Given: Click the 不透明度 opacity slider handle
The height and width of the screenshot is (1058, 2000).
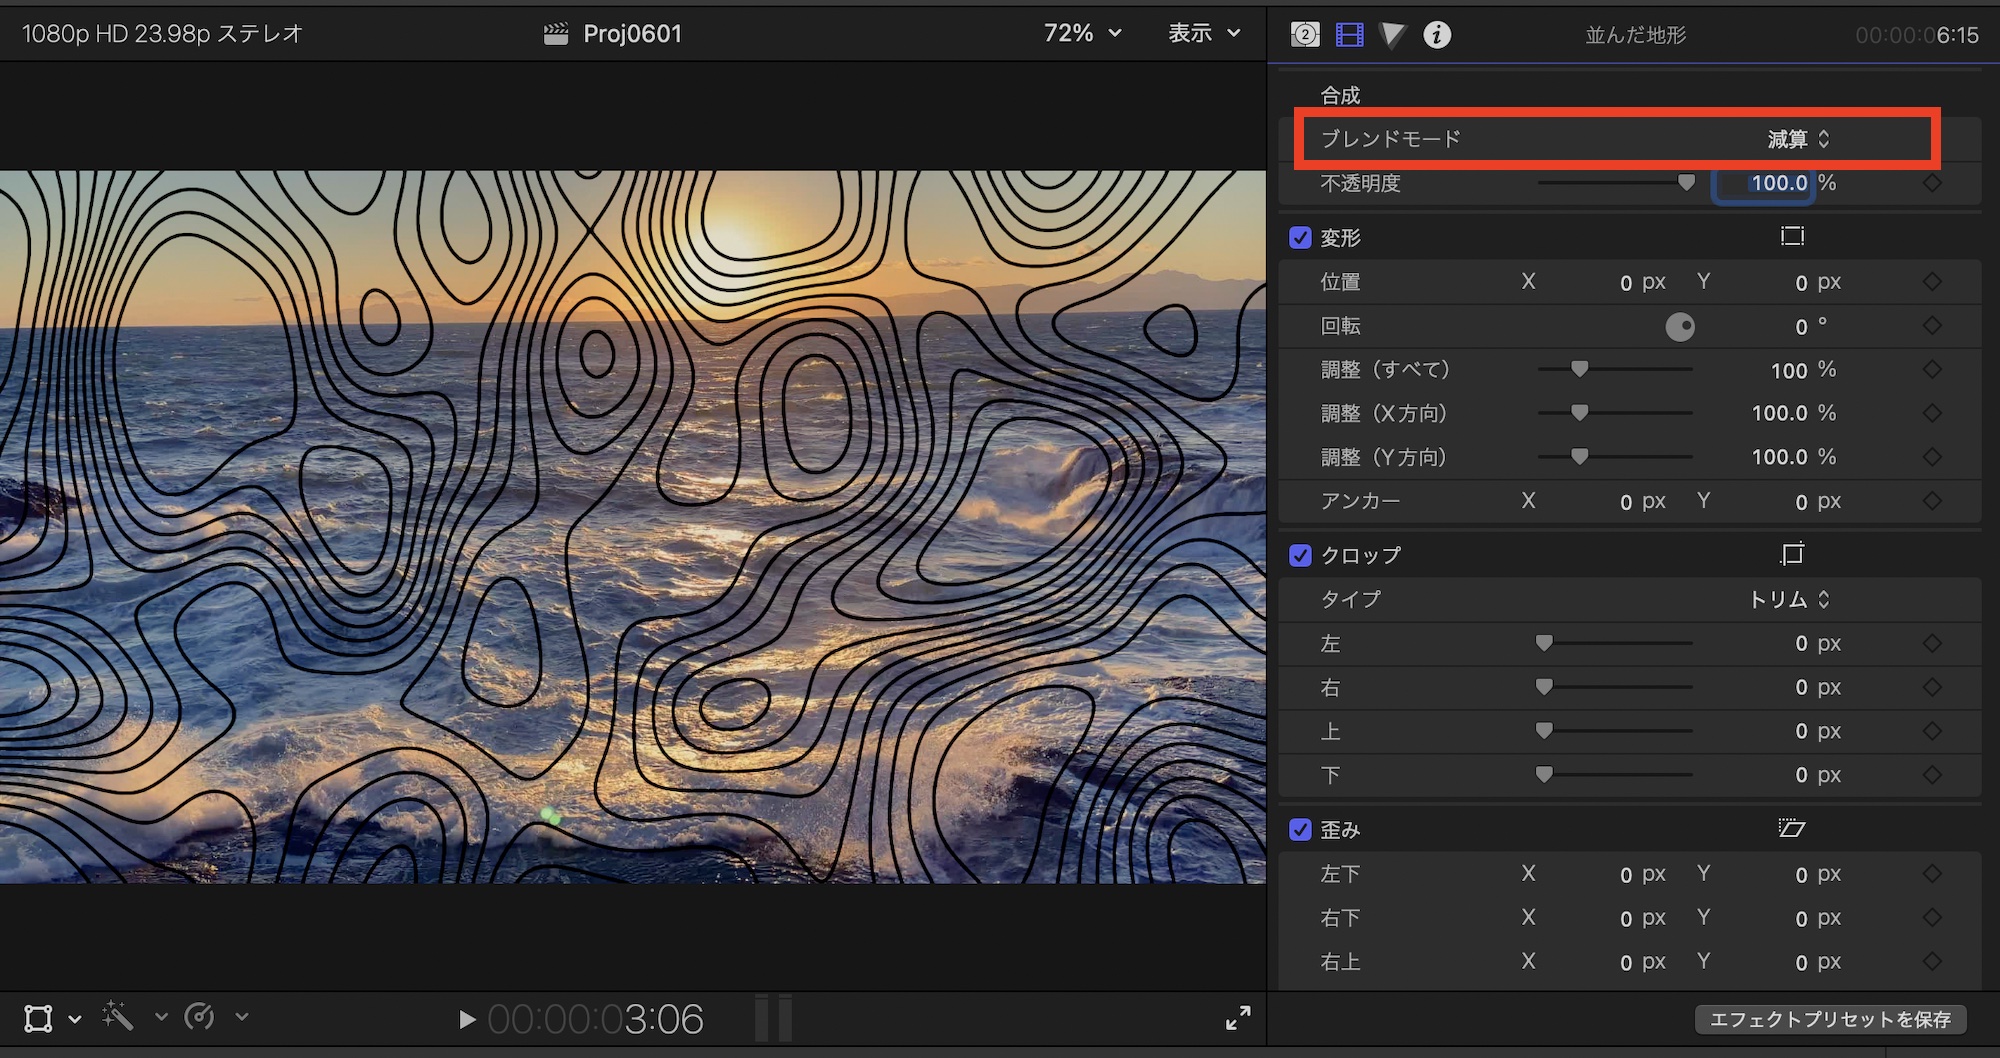Looking at the screenshot, I should pyautogui.click(x=1686, y=183).
